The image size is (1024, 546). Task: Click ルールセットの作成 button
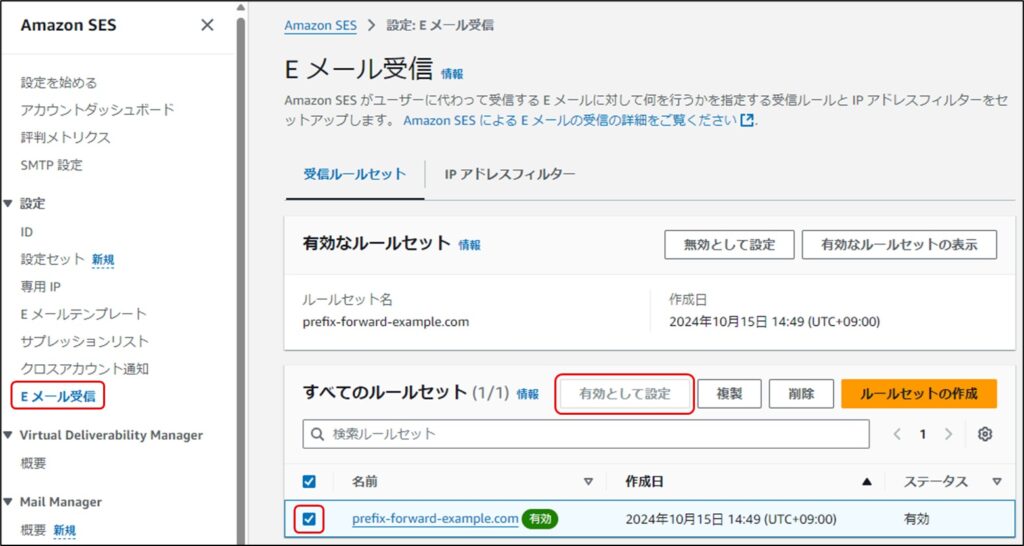pyautogui.click(x=918, y=393)
